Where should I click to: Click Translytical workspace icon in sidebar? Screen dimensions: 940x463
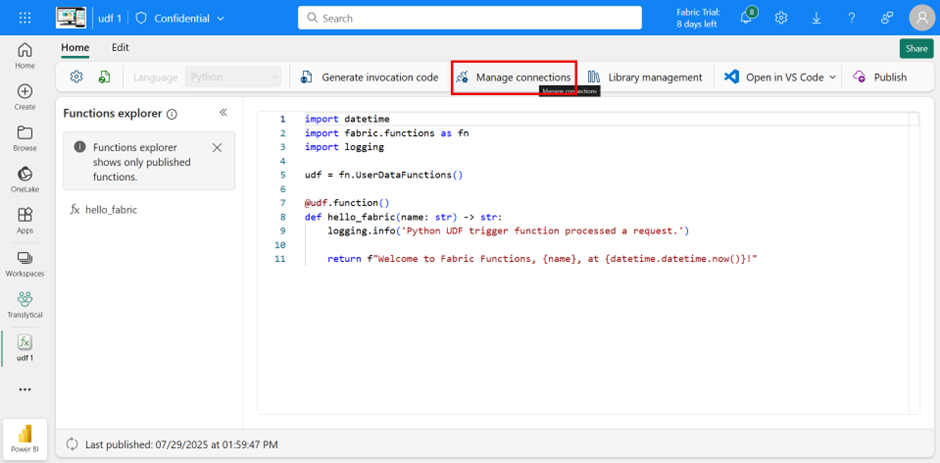coord(25,304)
